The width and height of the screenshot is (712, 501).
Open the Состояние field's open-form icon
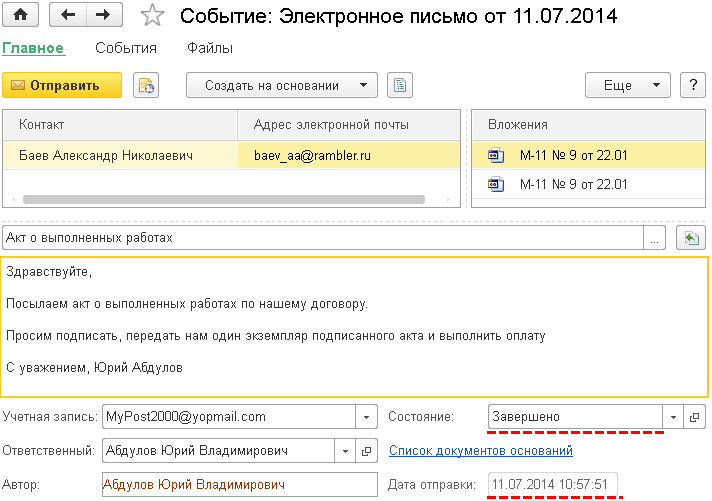point(695,416)
